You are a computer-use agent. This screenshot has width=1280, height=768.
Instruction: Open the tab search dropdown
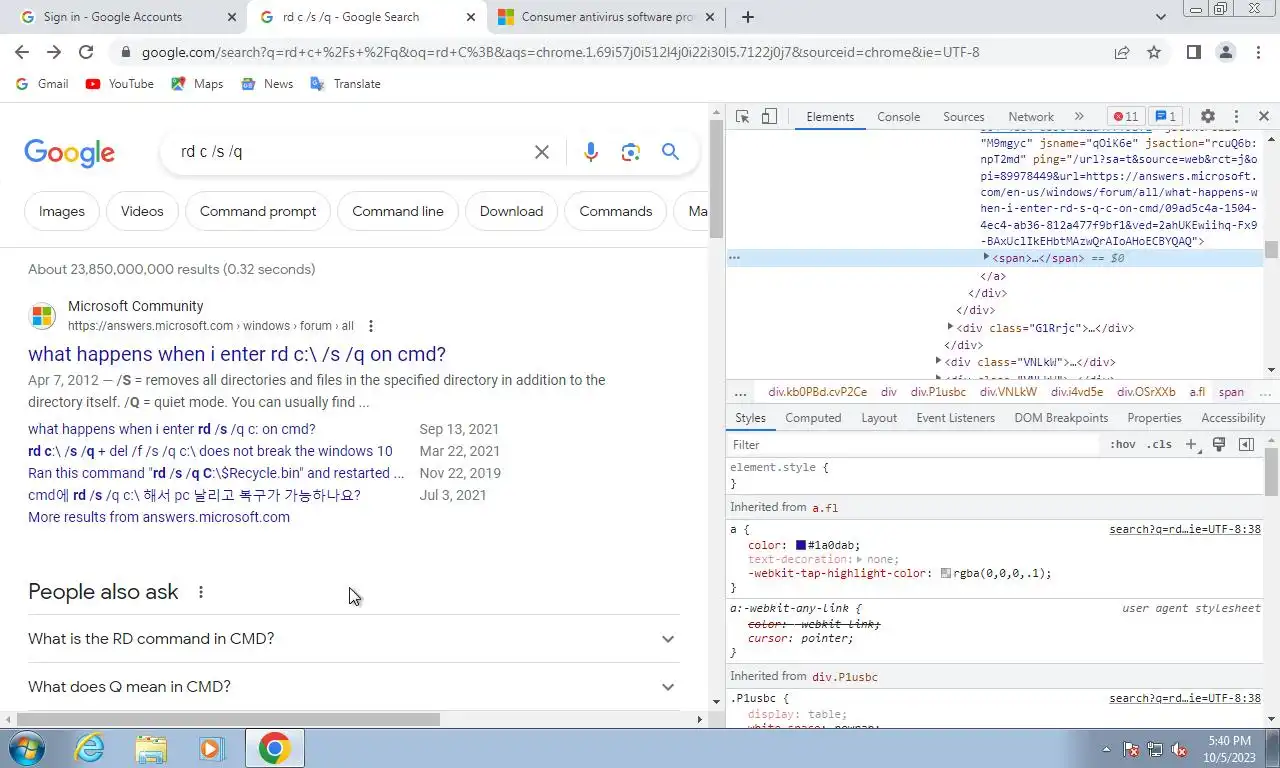pos(1161,17)
